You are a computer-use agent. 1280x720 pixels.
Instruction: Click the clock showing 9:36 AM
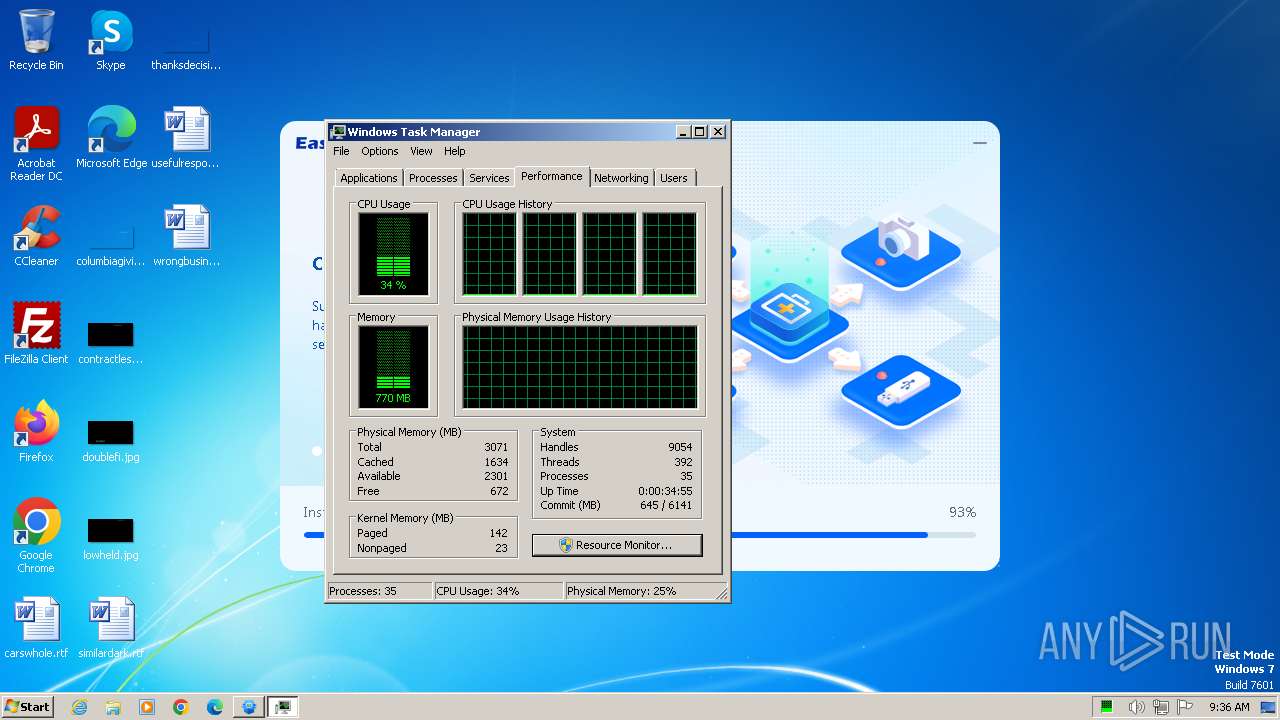(x=1229, y=707)
